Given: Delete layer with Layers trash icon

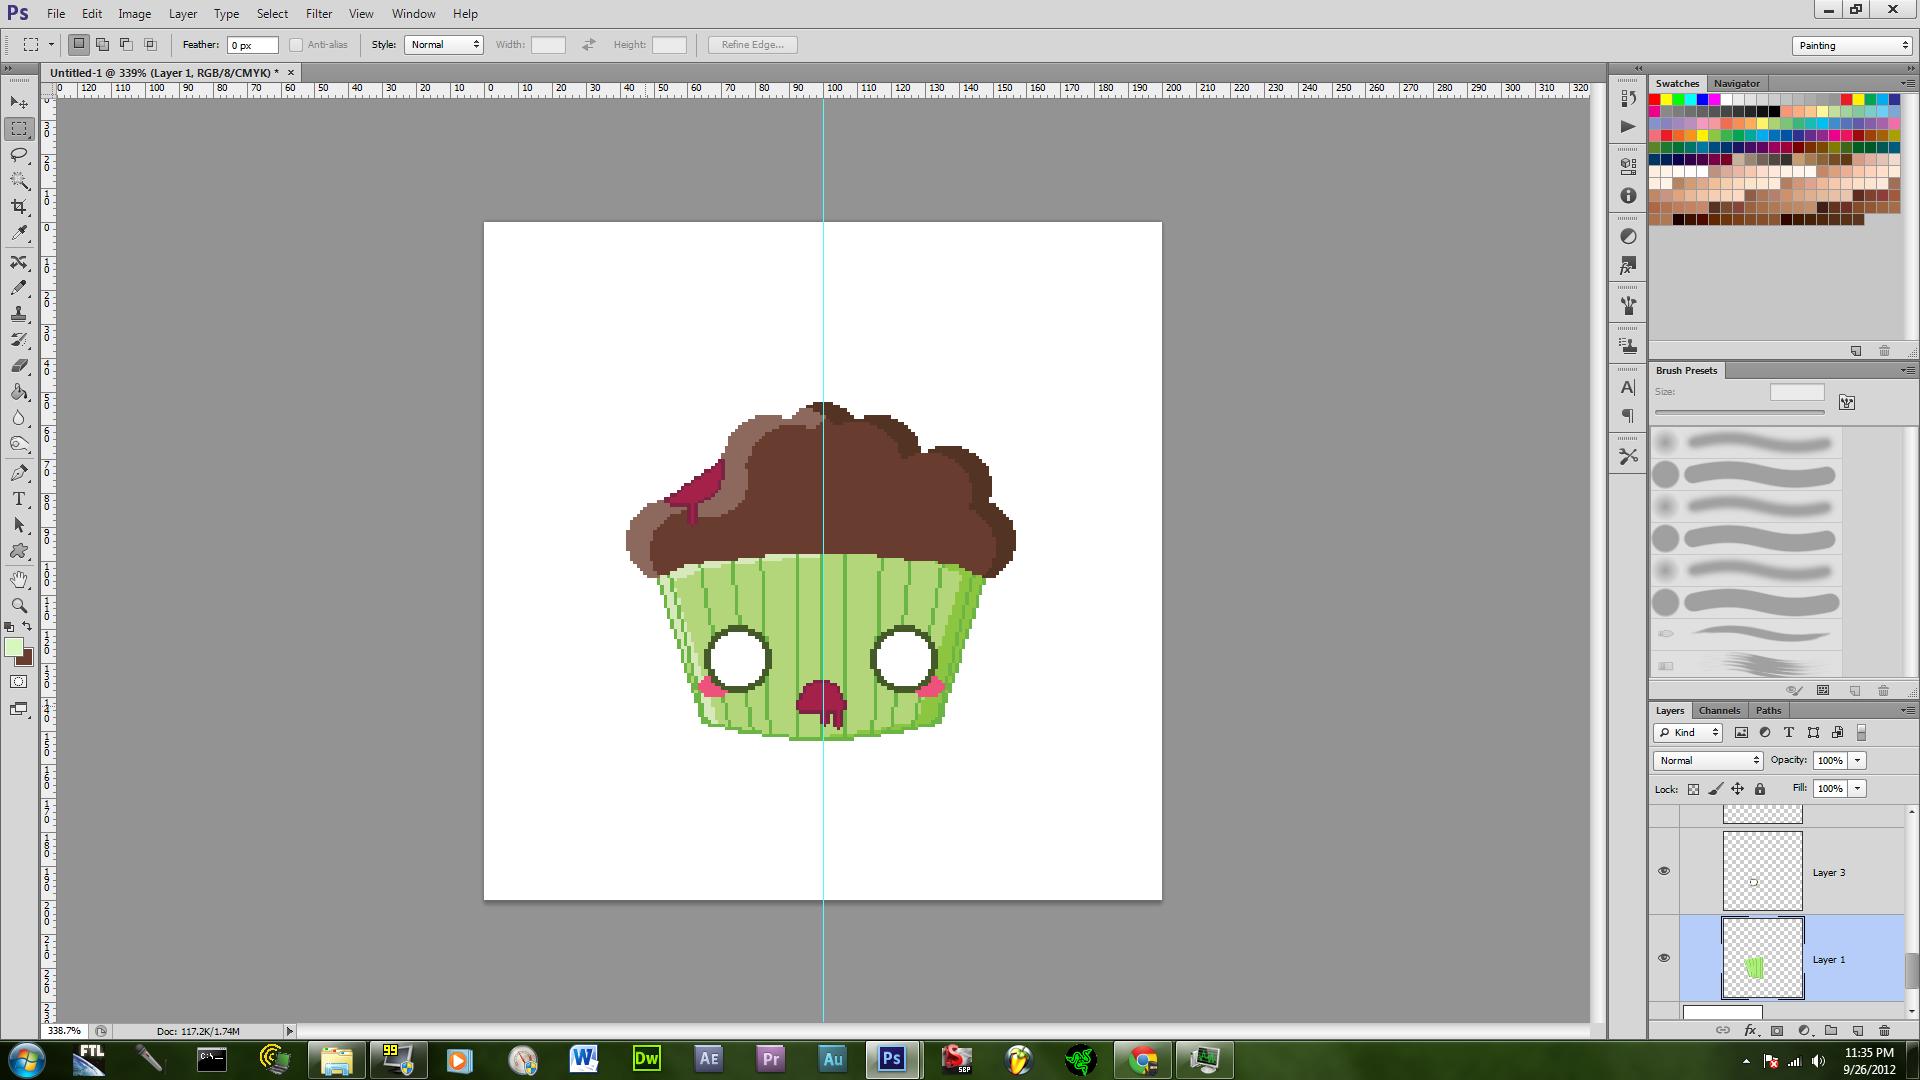Looking at the screenshot, I should (1884, 1030).
